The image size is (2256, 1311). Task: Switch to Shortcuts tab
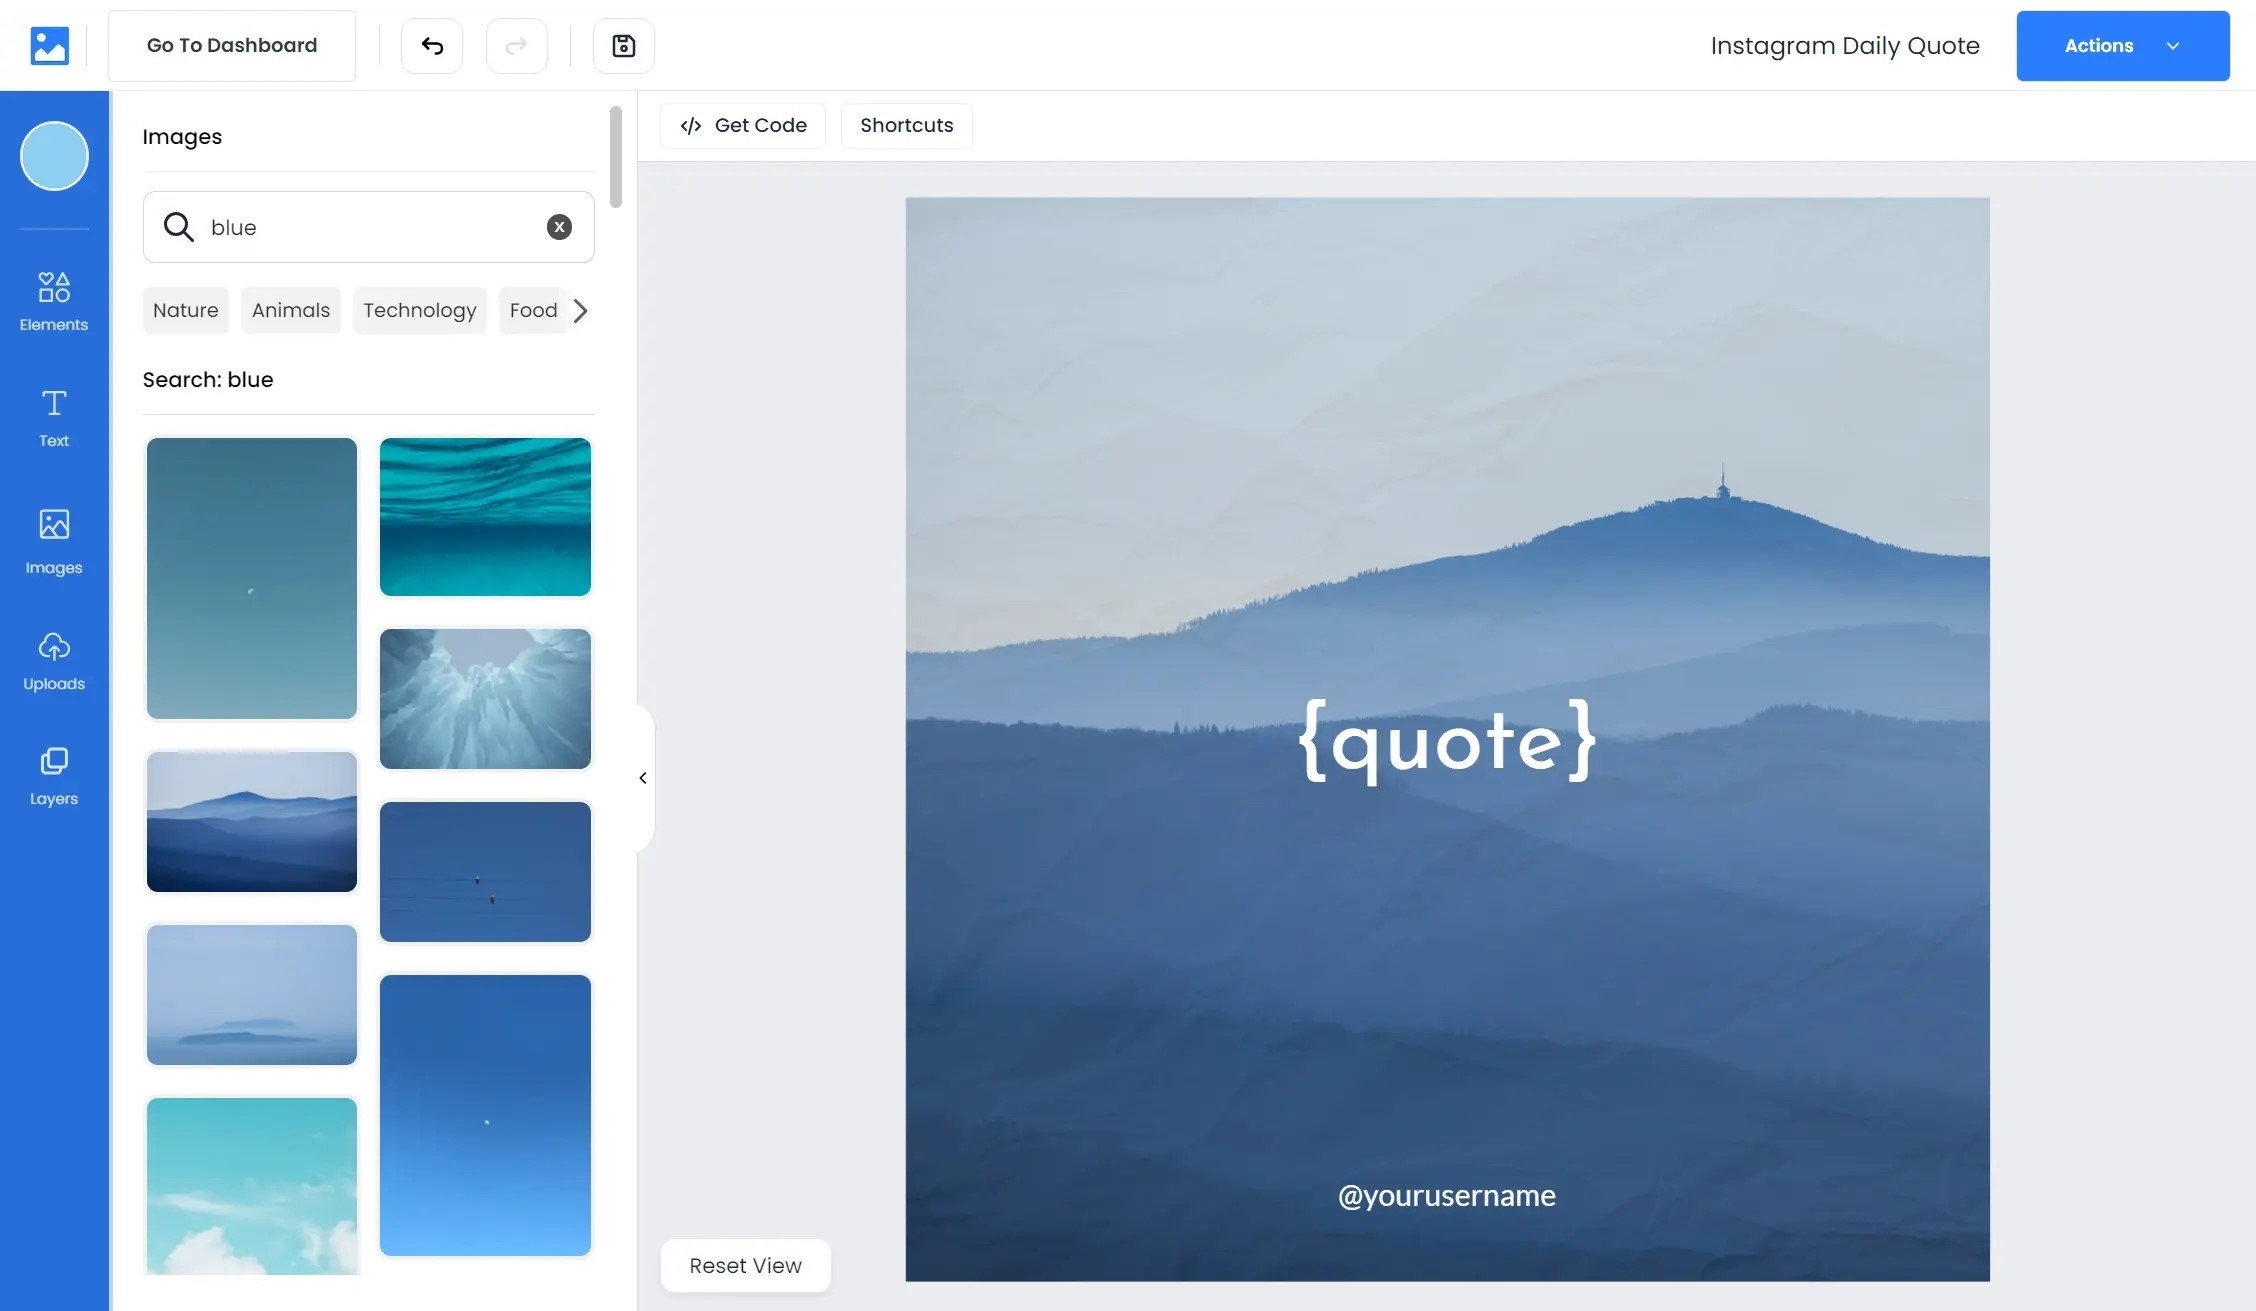click(x=906, y=125)
